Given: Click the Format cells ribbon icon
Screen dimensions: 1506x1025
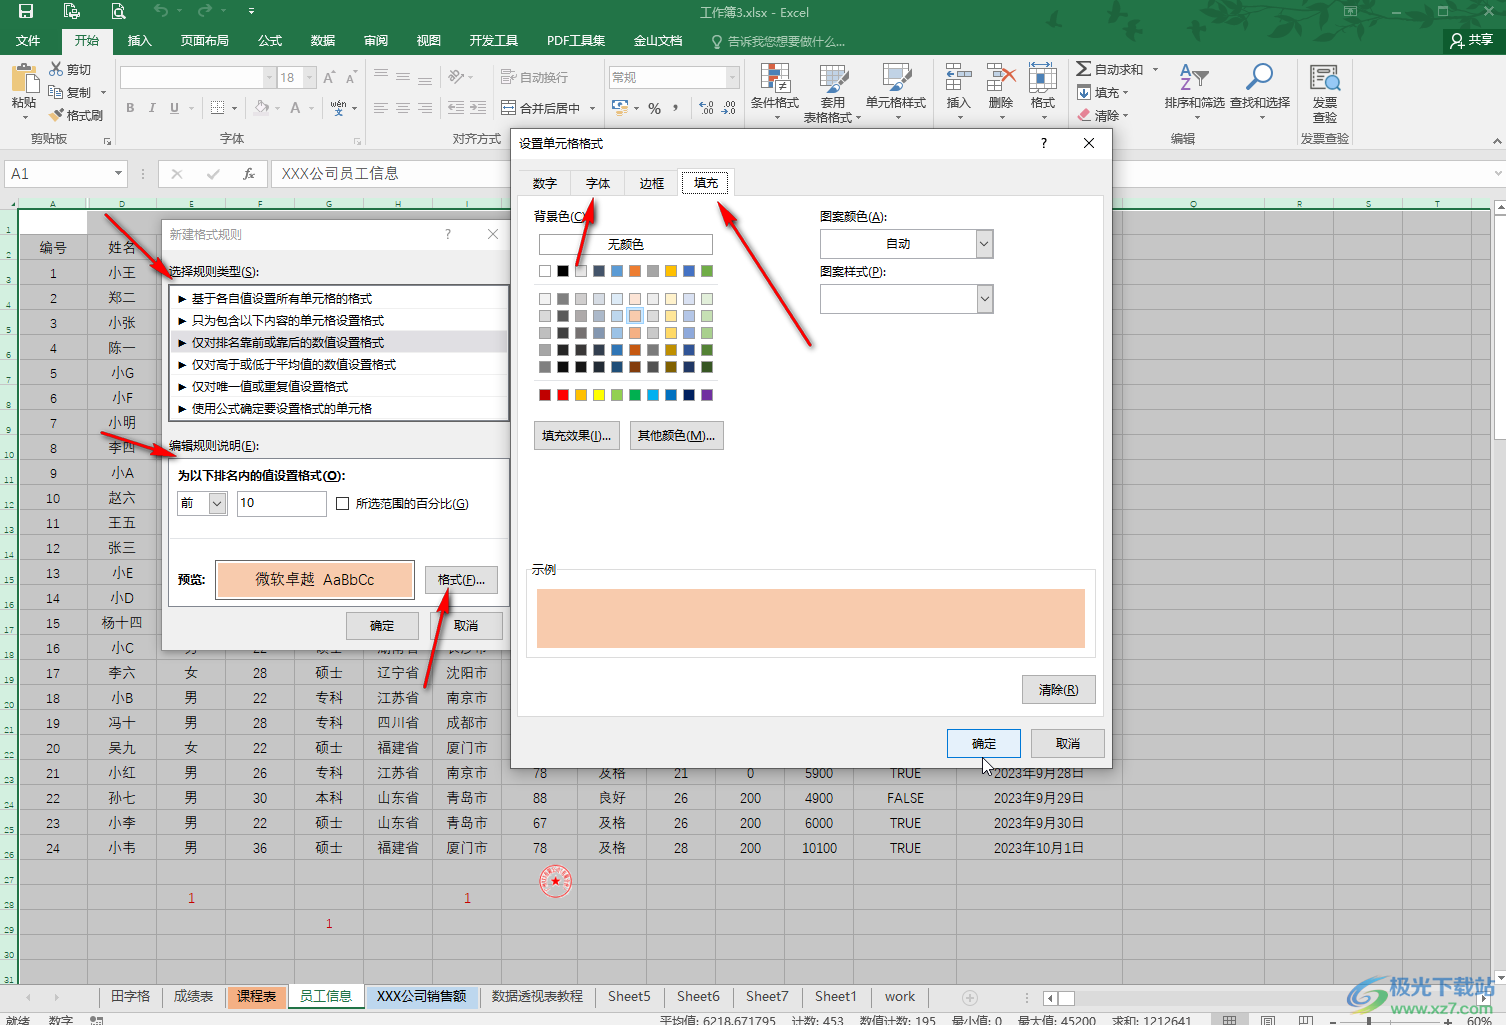Looking at the screenshot, I should click(x=1043, y=79).
